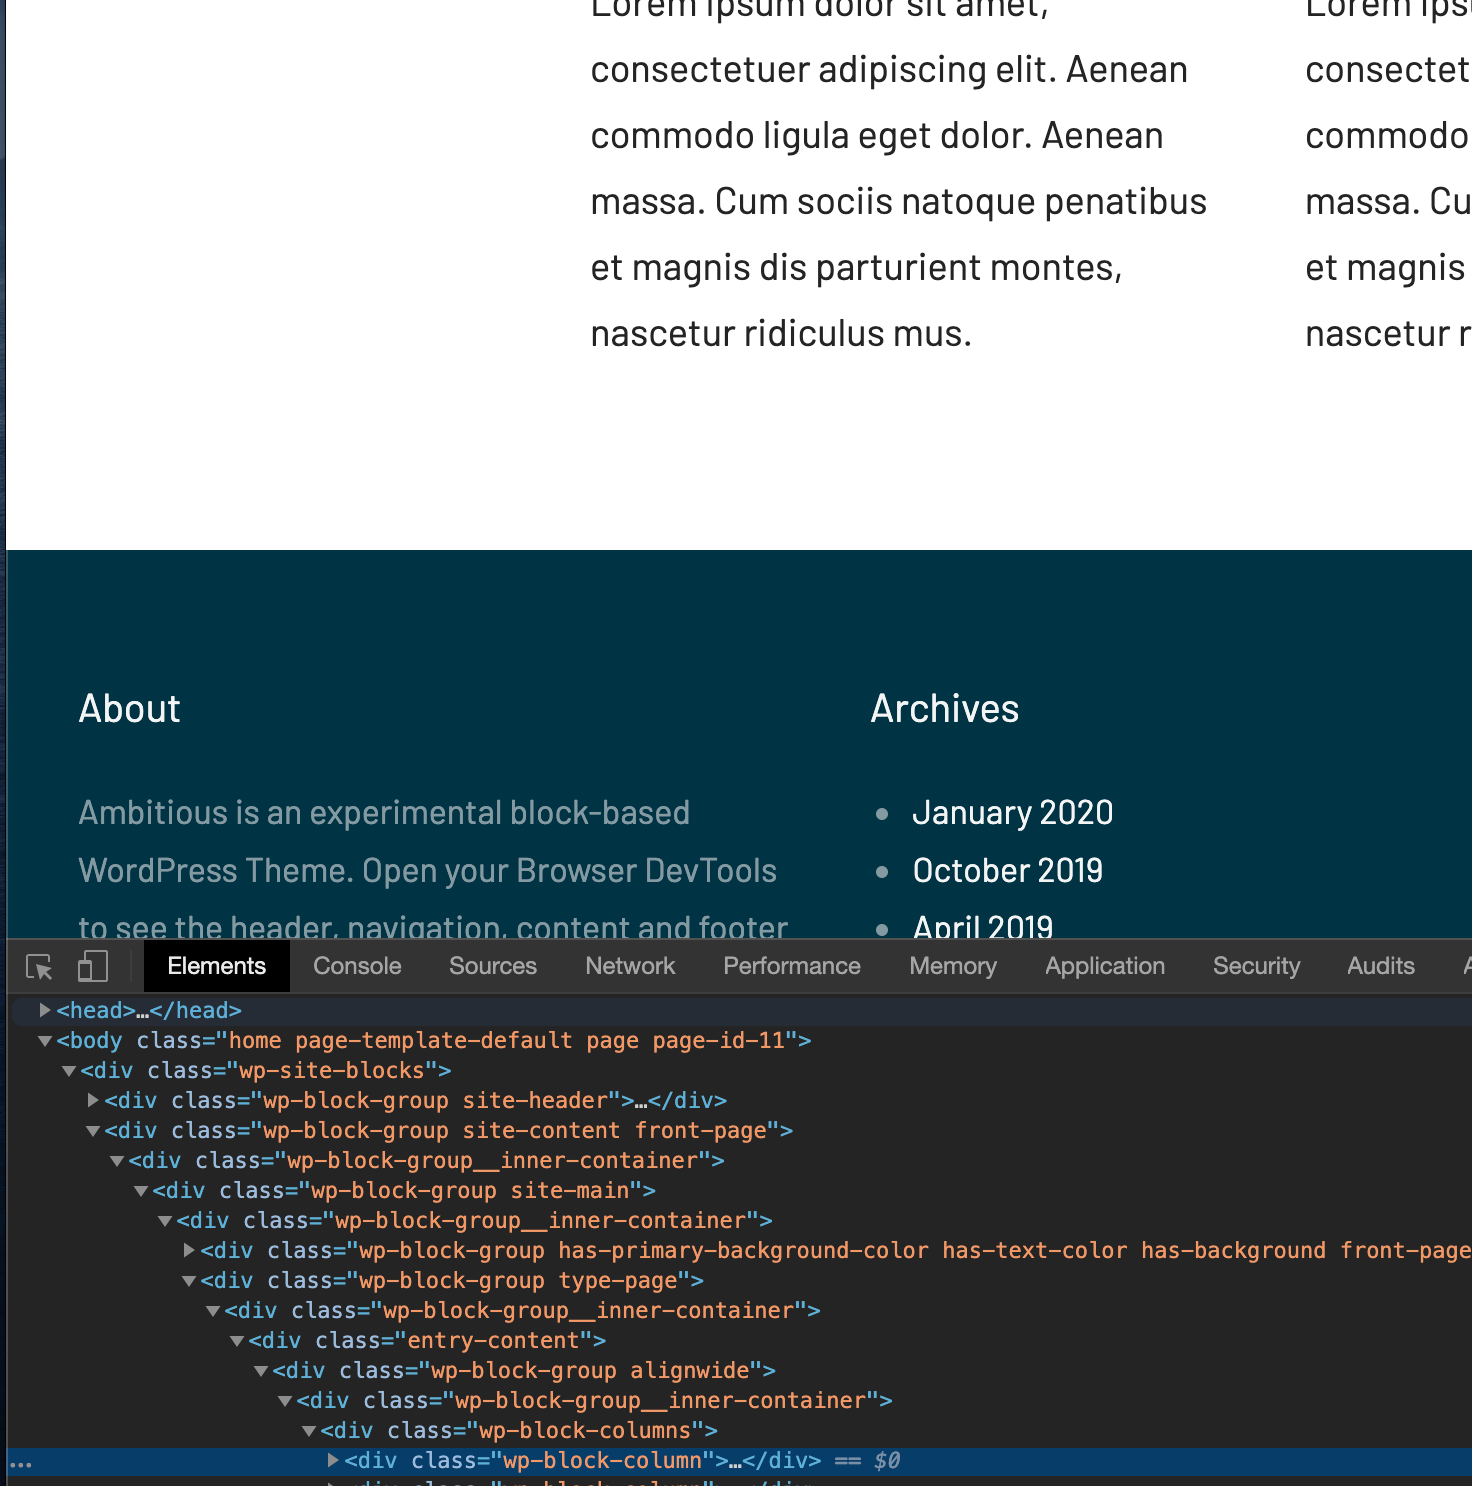
Task: Activate the inspect element picker icon
Action: [39, 966]
